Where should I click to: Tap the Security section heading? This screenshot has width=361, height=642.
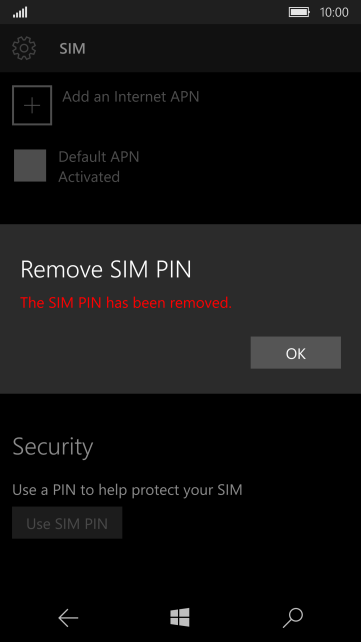(53, 447)
